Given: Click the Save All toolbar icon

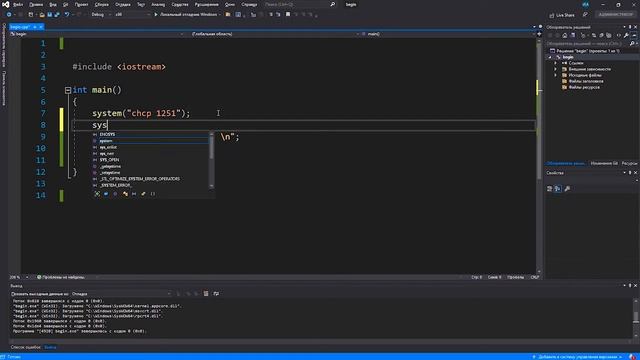Looking at the screenshot, I should pyautogui.click(x=57, y=15).
